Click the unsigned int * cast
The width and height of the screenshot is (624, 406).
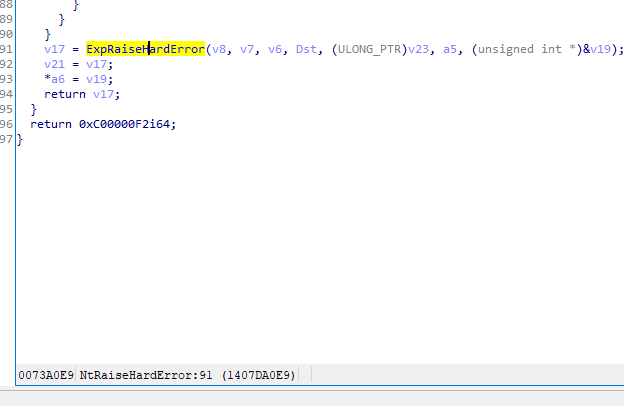(x=527, y=49)
